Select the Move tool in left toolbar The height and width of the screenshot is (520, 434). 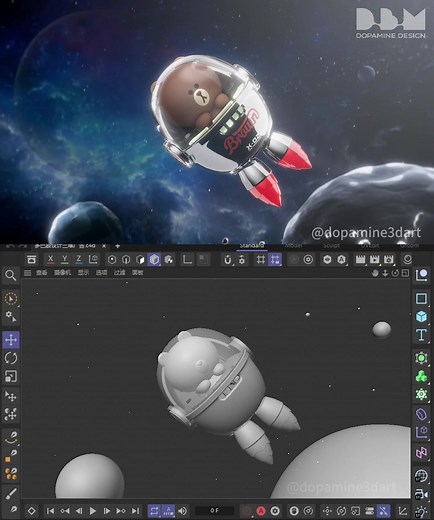pos(11,340)
